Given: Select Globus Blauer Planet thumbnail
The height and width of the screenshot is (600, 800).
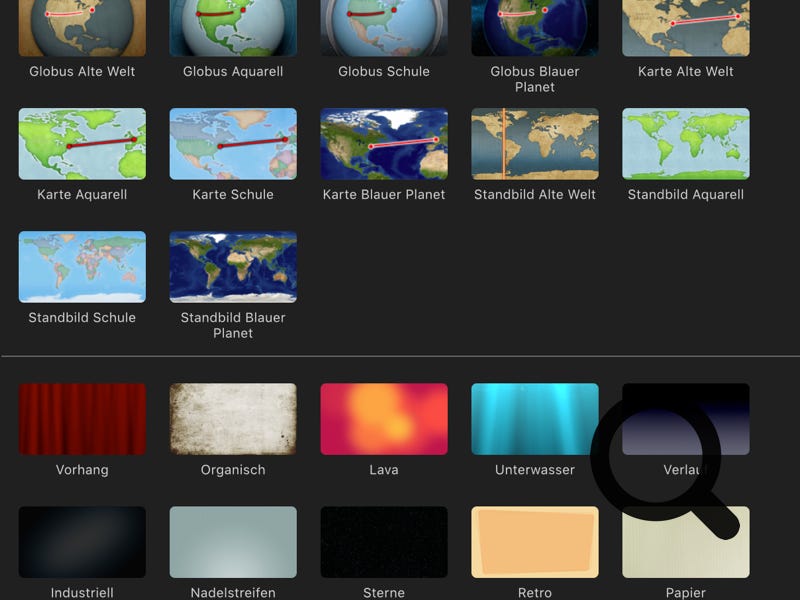Looking at the screenshot, I should coord(535,27).
